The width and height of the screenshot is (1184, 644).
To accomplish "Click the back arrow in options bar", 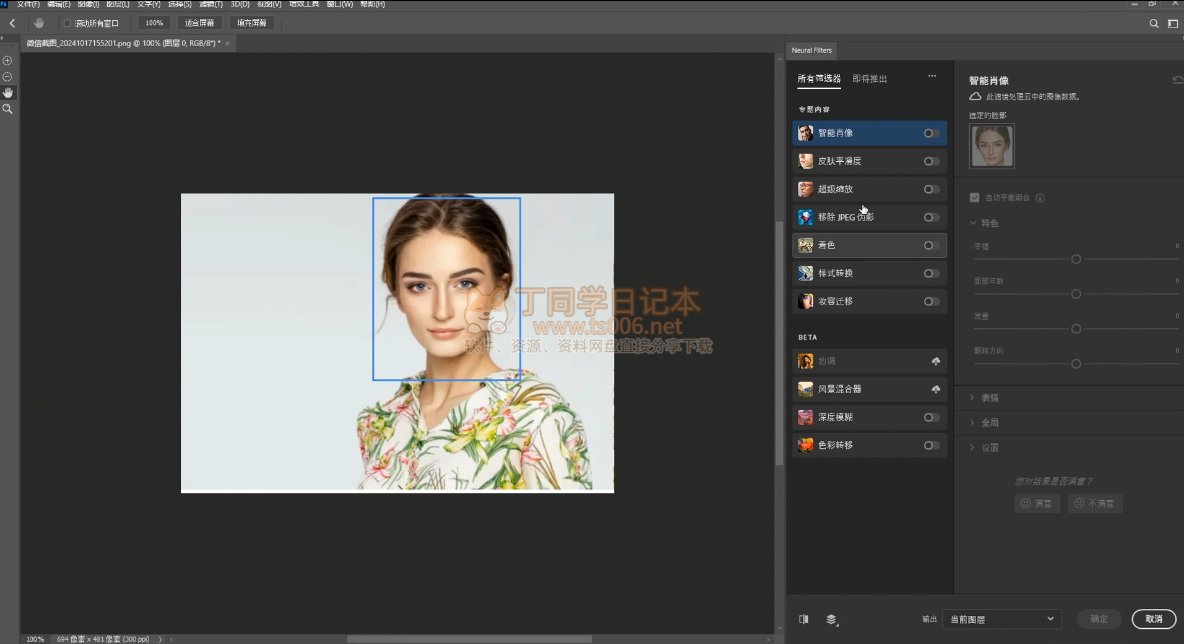I will pos(12,22).
